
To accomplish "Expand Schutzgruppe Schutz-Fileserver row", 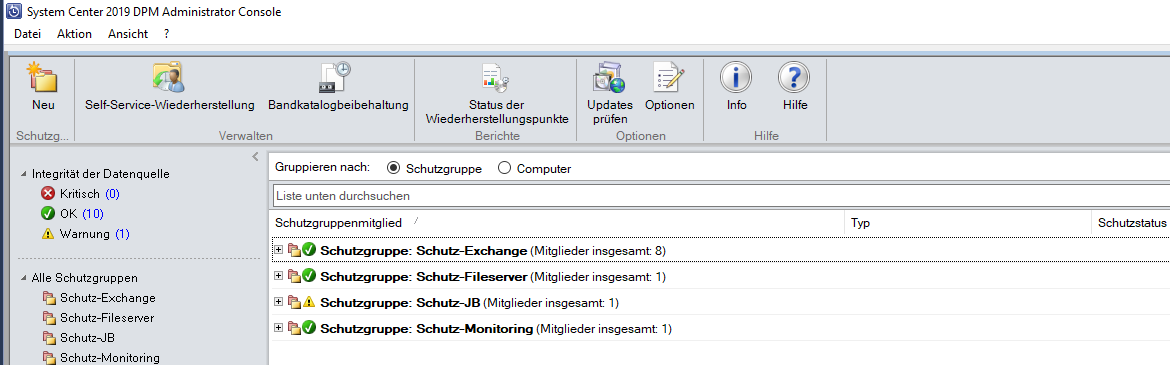I will (279, 275).
